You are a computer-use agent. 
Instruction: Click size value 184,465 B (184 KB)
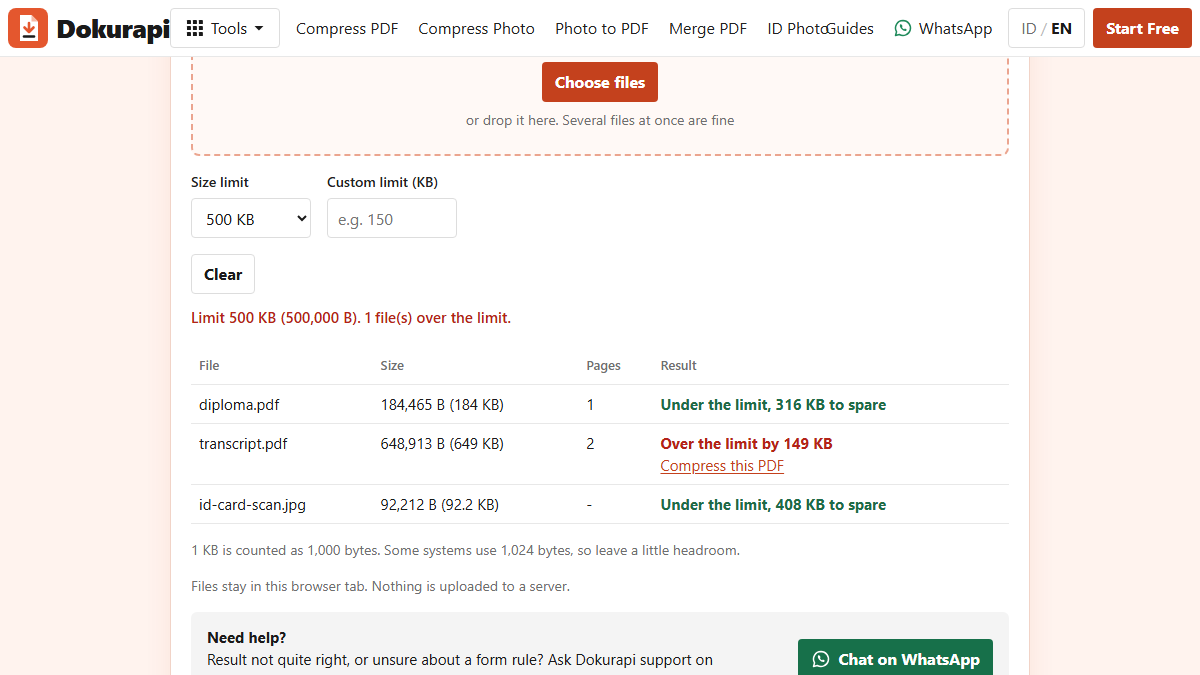click(x=442, y=405)
